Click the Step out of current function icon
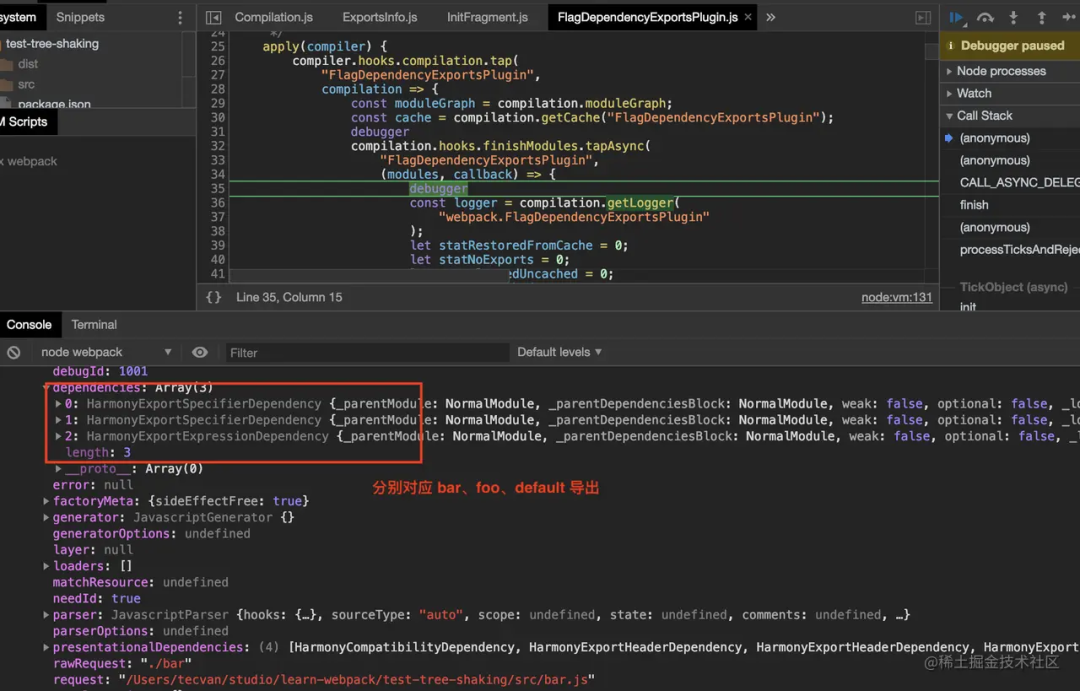 (x=1042, y=17)
